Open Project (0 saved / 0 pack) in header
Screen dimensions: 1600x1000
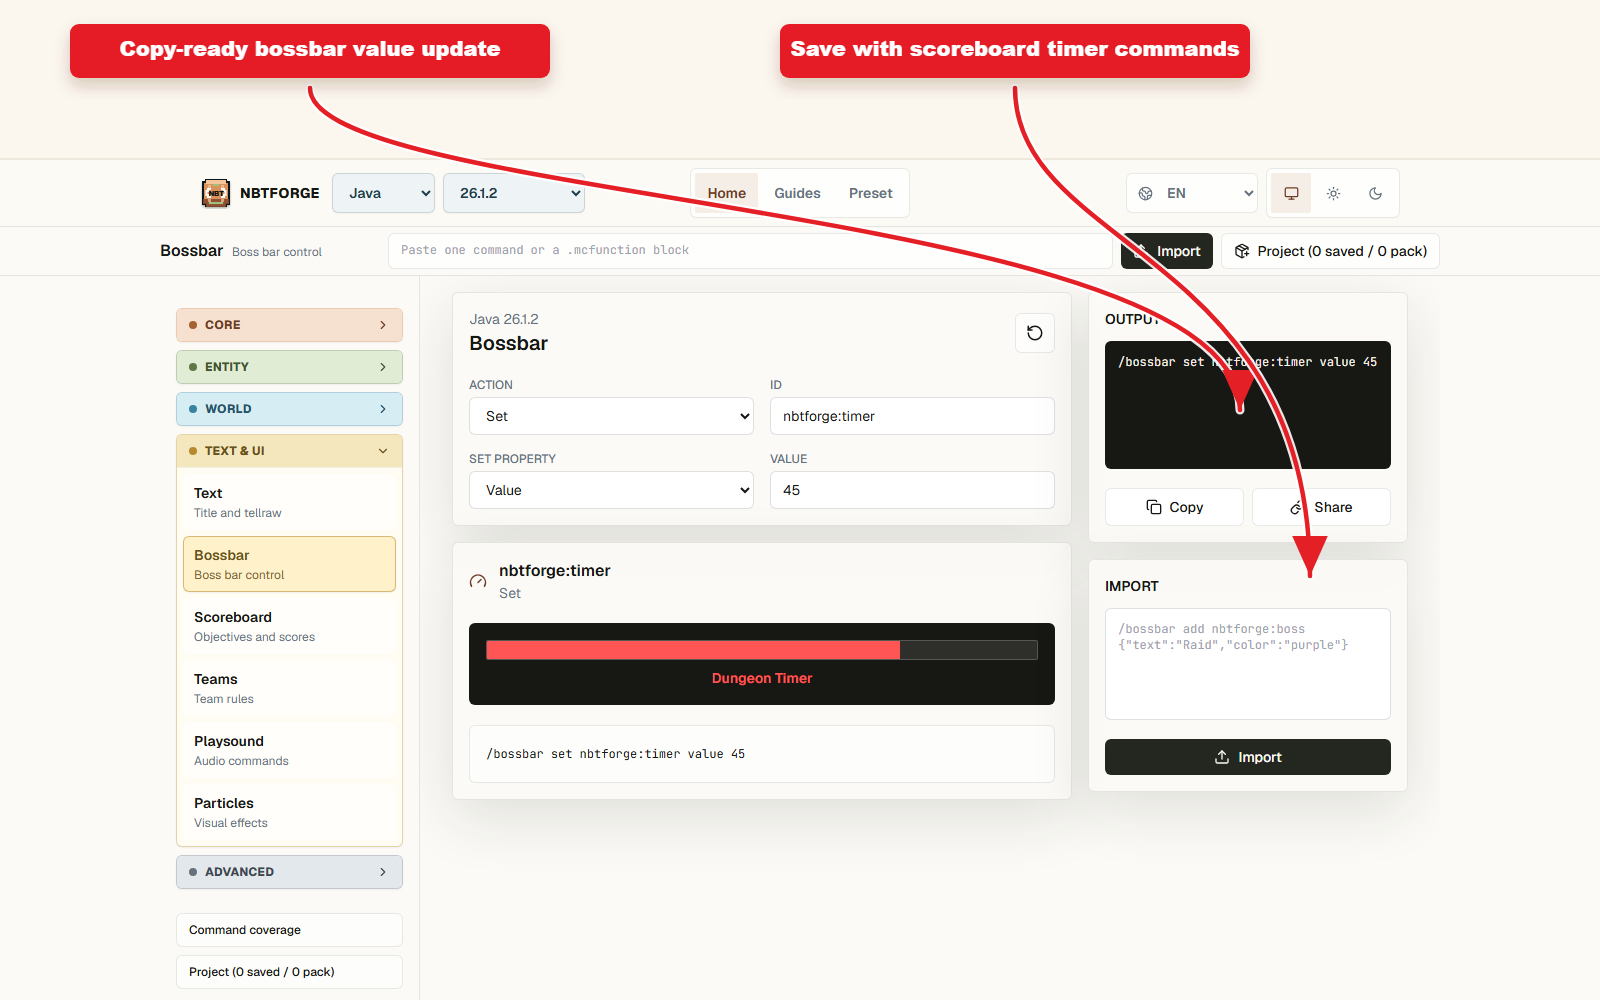pos(1330,251)
